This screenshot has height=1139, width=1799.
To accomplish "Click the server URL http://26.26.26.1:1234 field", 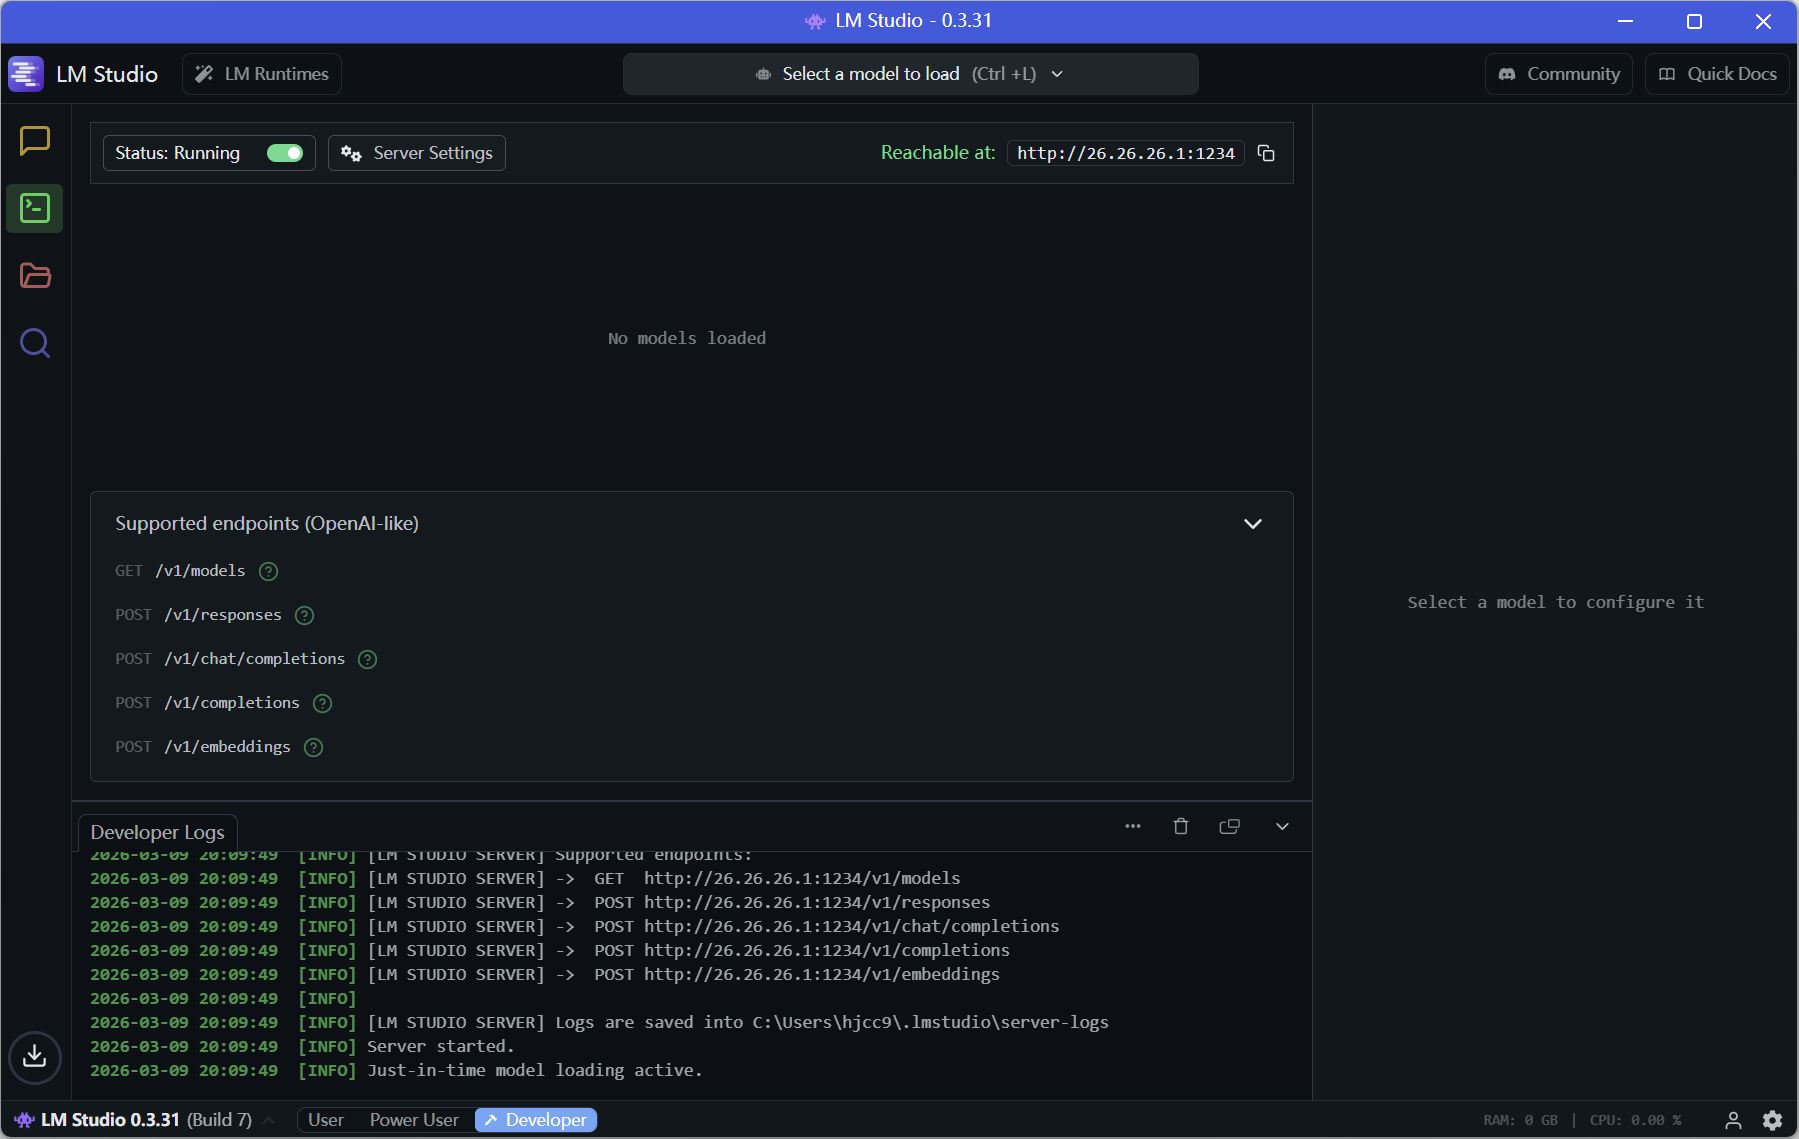I will [1126, 153].
